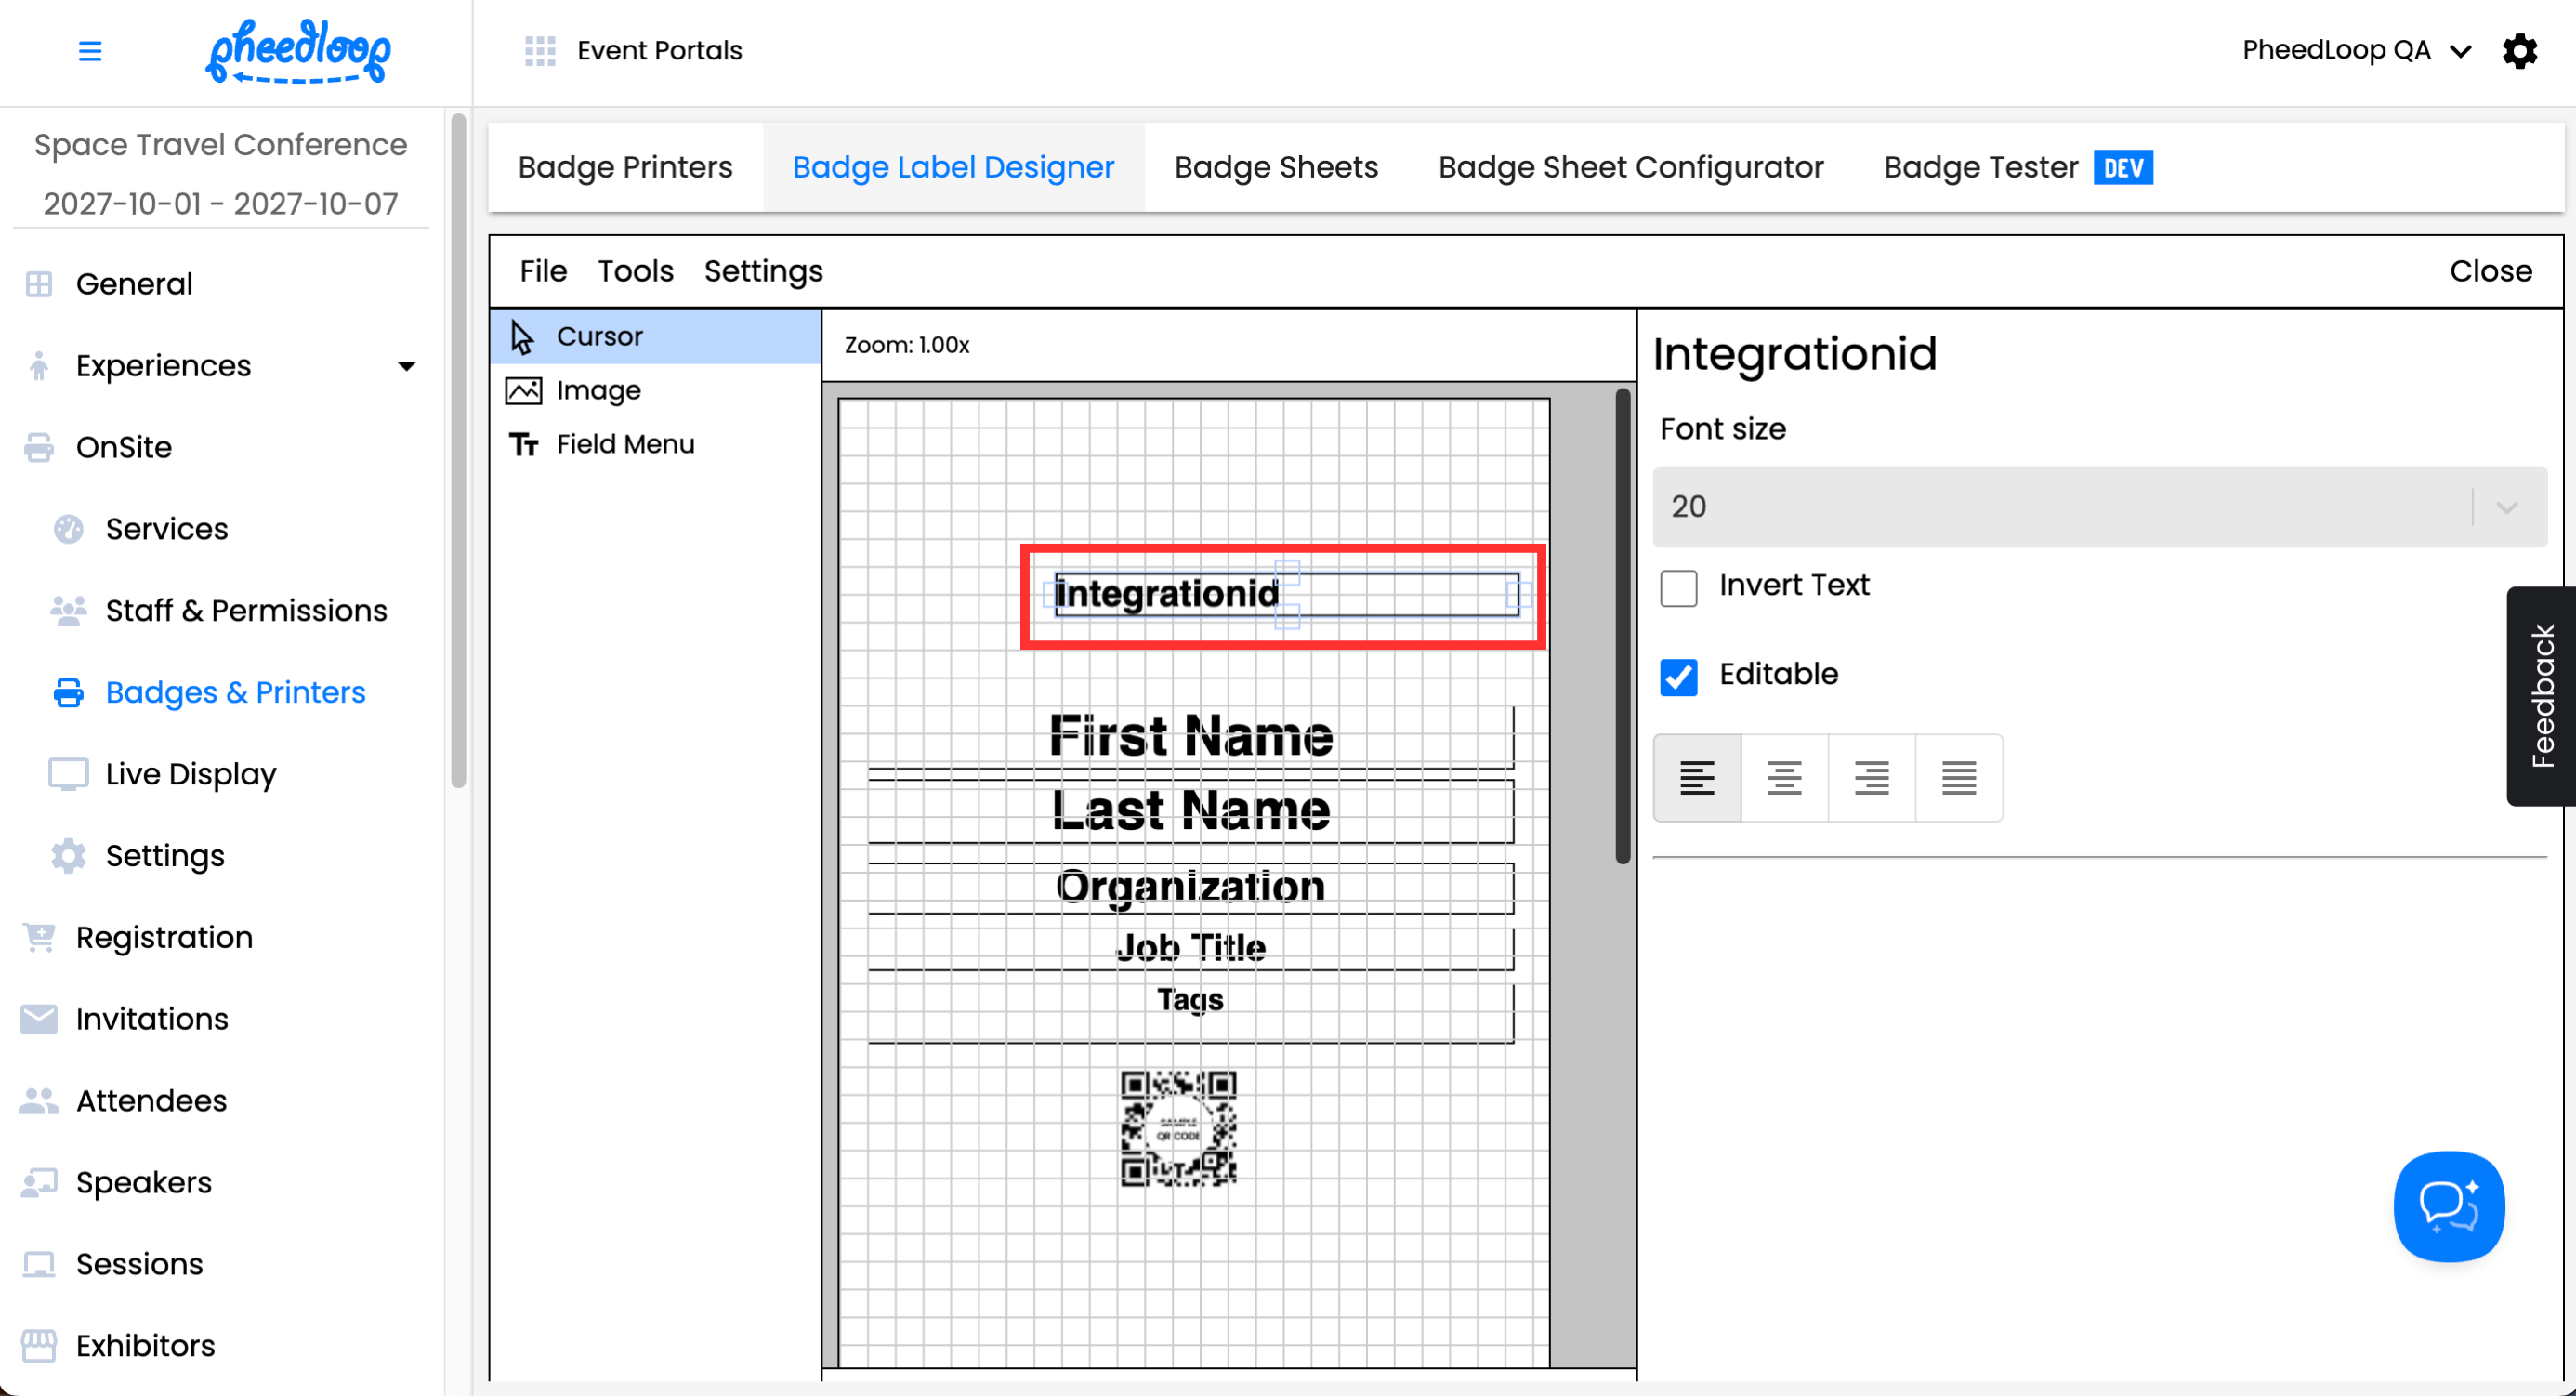Choose the Image tool in designer
This screenshot has width=2576, height=1396.
(x=598, y=390)
